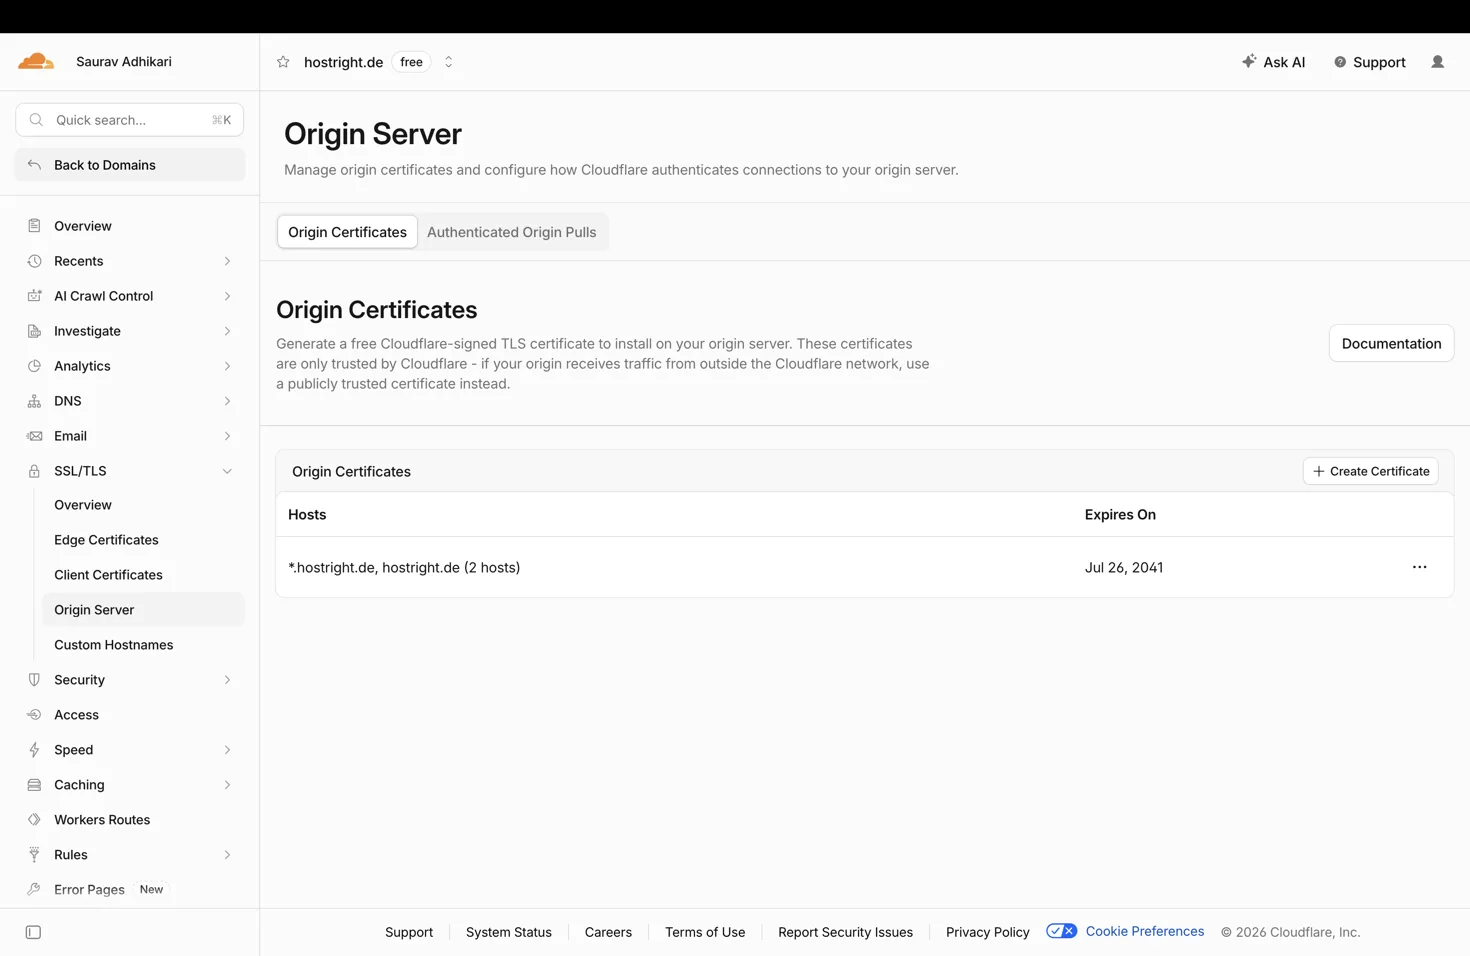Open actions menu for hostright.de certificate
The image size is (1470, 956).
(1419, 567)
